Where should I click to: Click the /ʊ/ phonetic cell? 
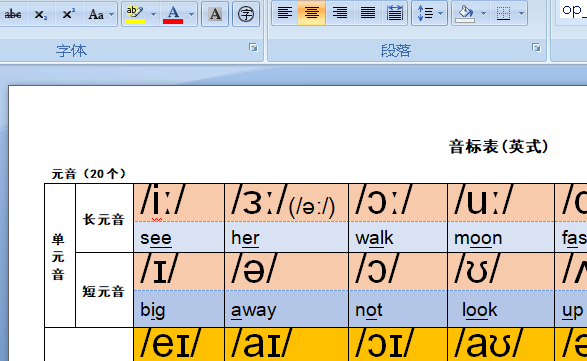(501, 271)
